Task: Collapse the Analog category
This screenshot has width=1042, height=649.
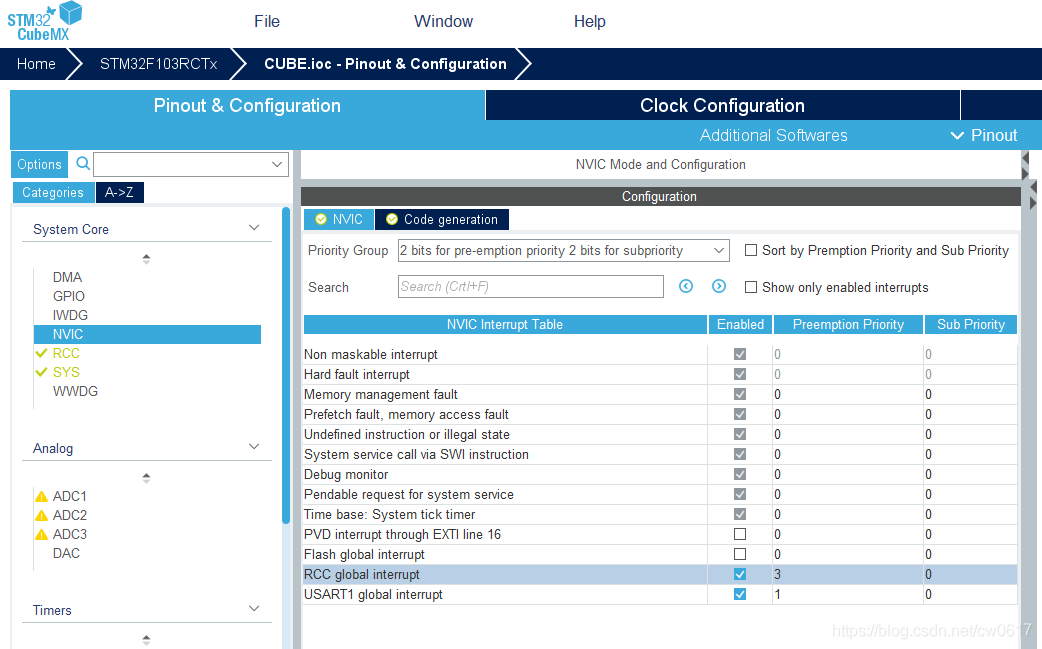Action: [x=254, y=446]
